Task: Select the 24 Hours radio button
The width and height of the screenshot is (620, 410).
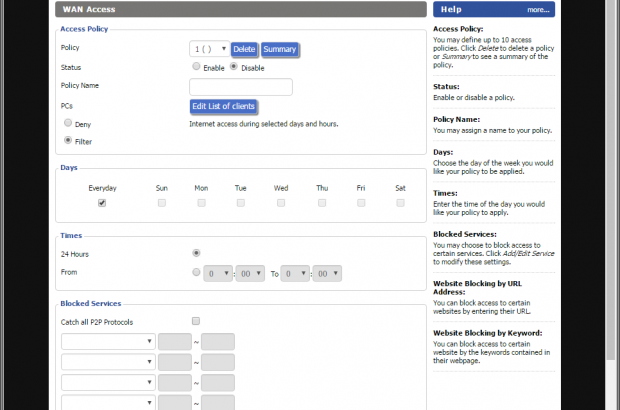Action: pos(196,253)
